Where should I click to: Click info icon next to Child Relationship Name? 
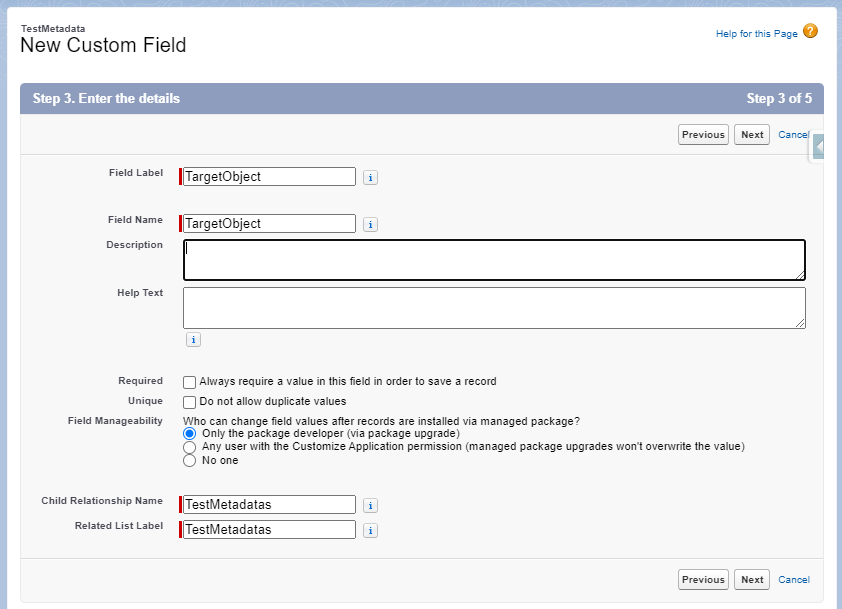370,505
